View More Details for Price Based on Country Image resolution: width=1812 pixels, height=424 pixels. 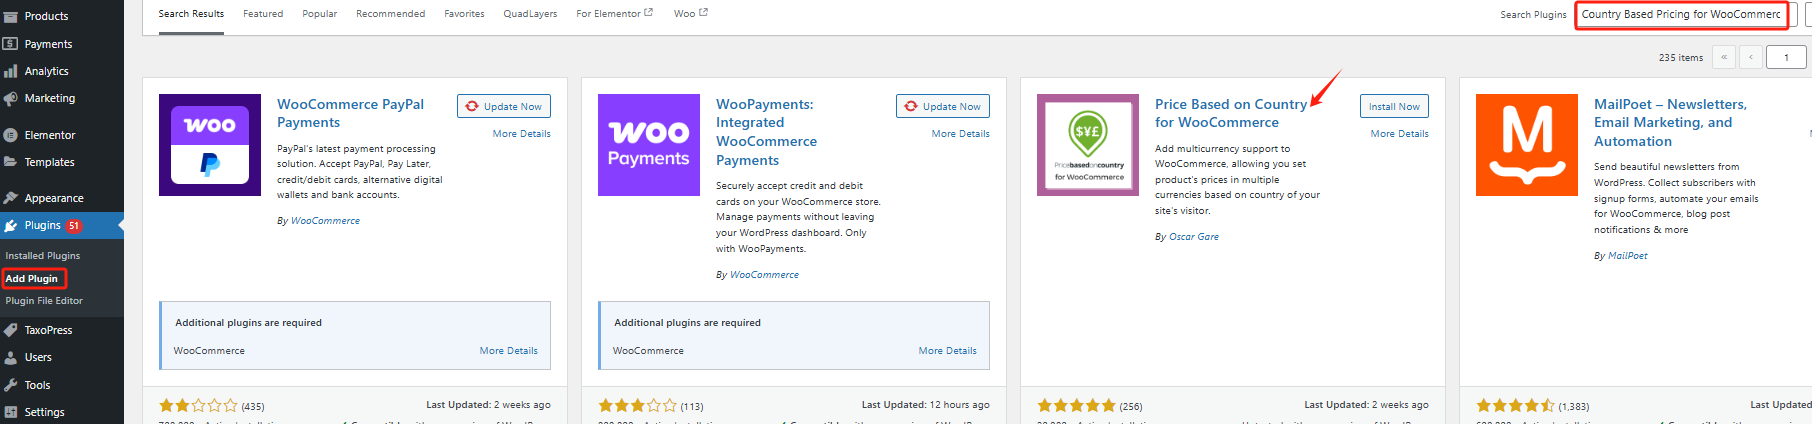1399,134
